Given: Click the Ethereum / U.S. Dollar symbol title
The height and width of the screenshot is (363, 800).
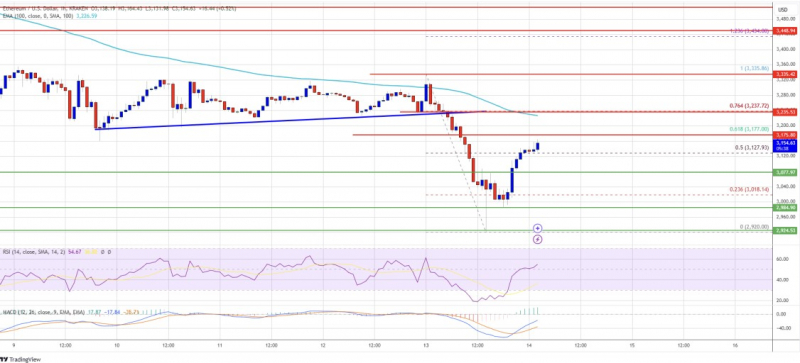Looking at the screenshot, I should pyautogui.click(x=32, y=9).
